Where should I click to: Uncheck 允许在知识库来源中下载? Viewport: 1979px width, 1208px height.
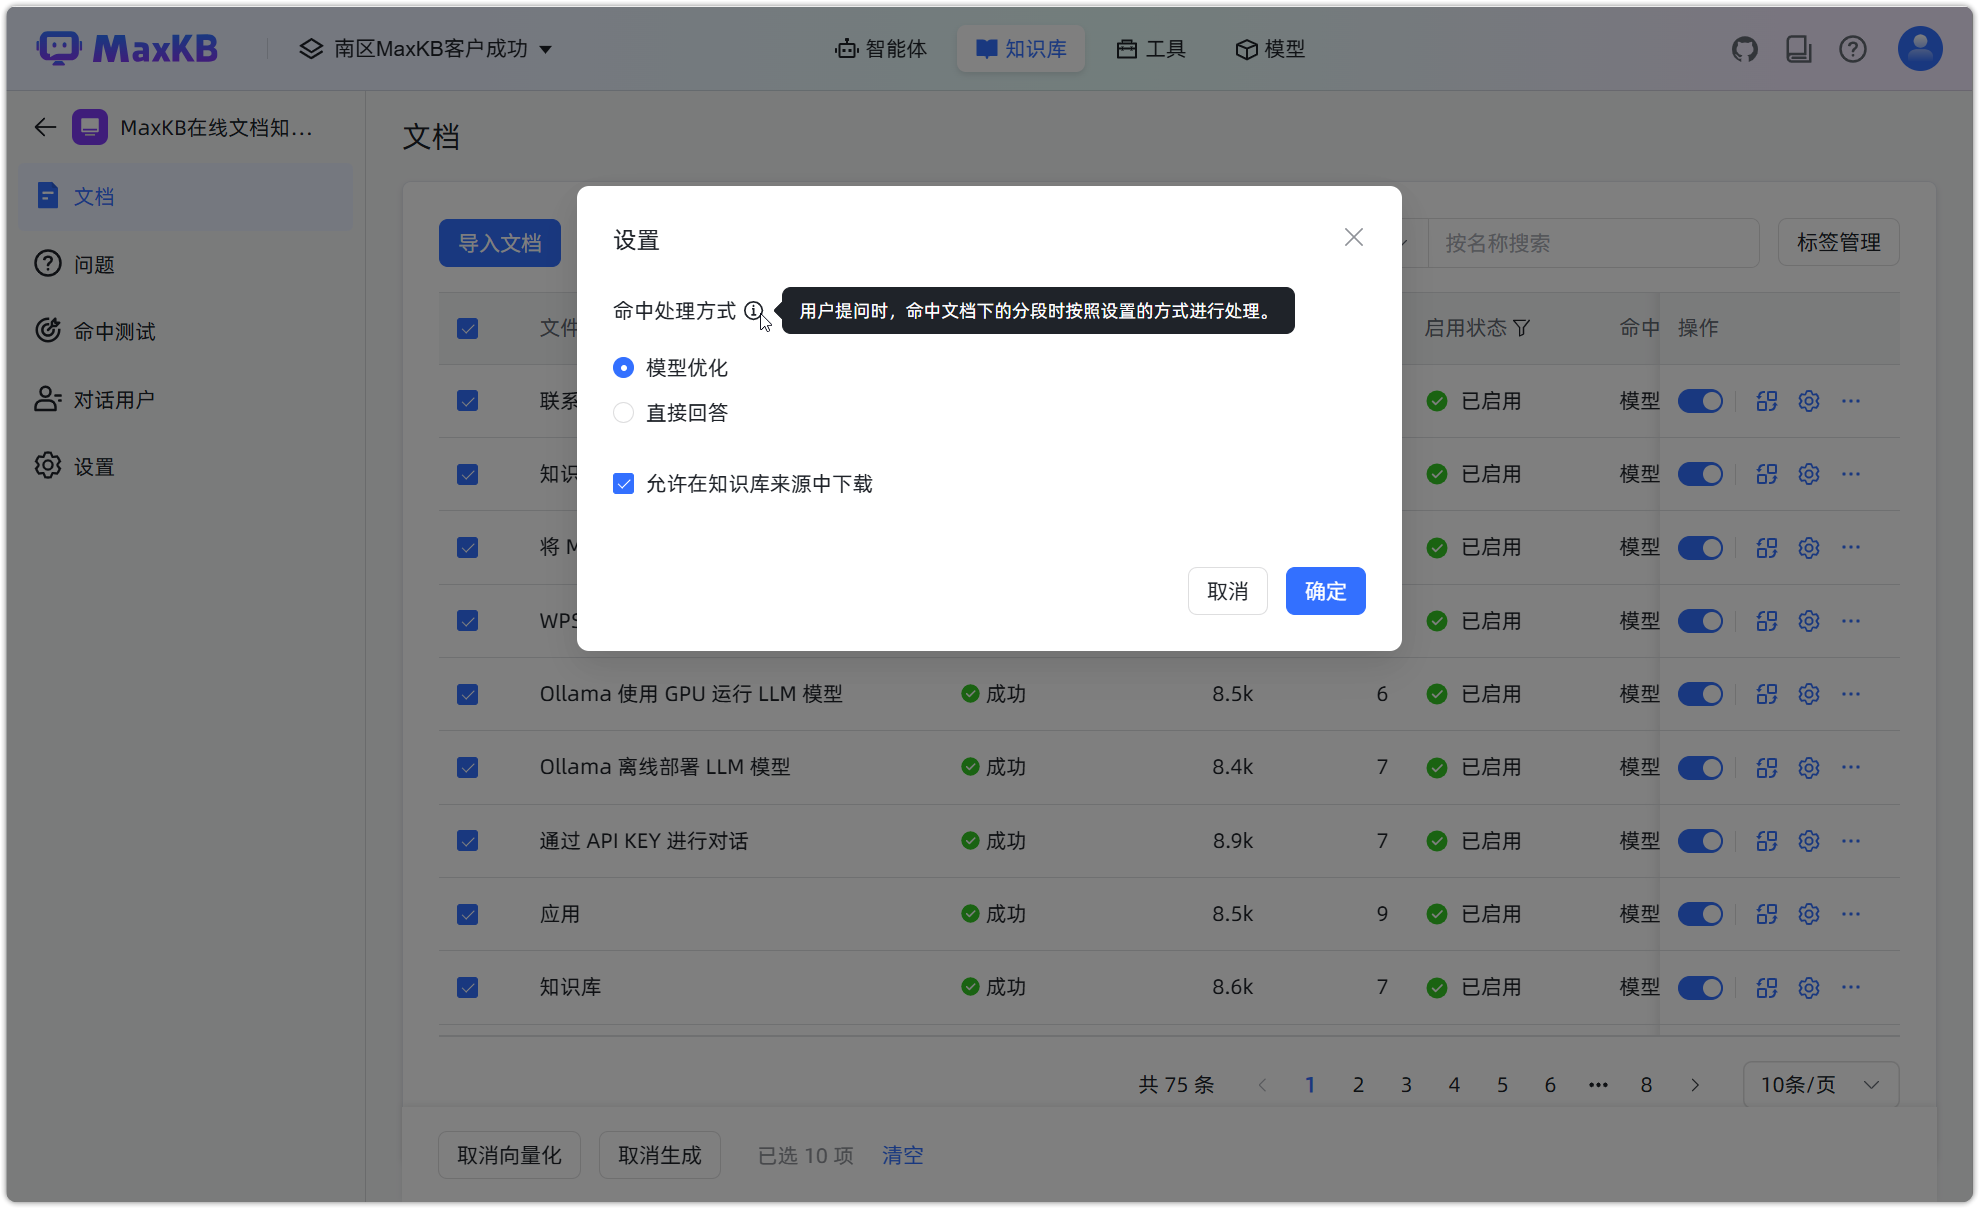(623, 483)
